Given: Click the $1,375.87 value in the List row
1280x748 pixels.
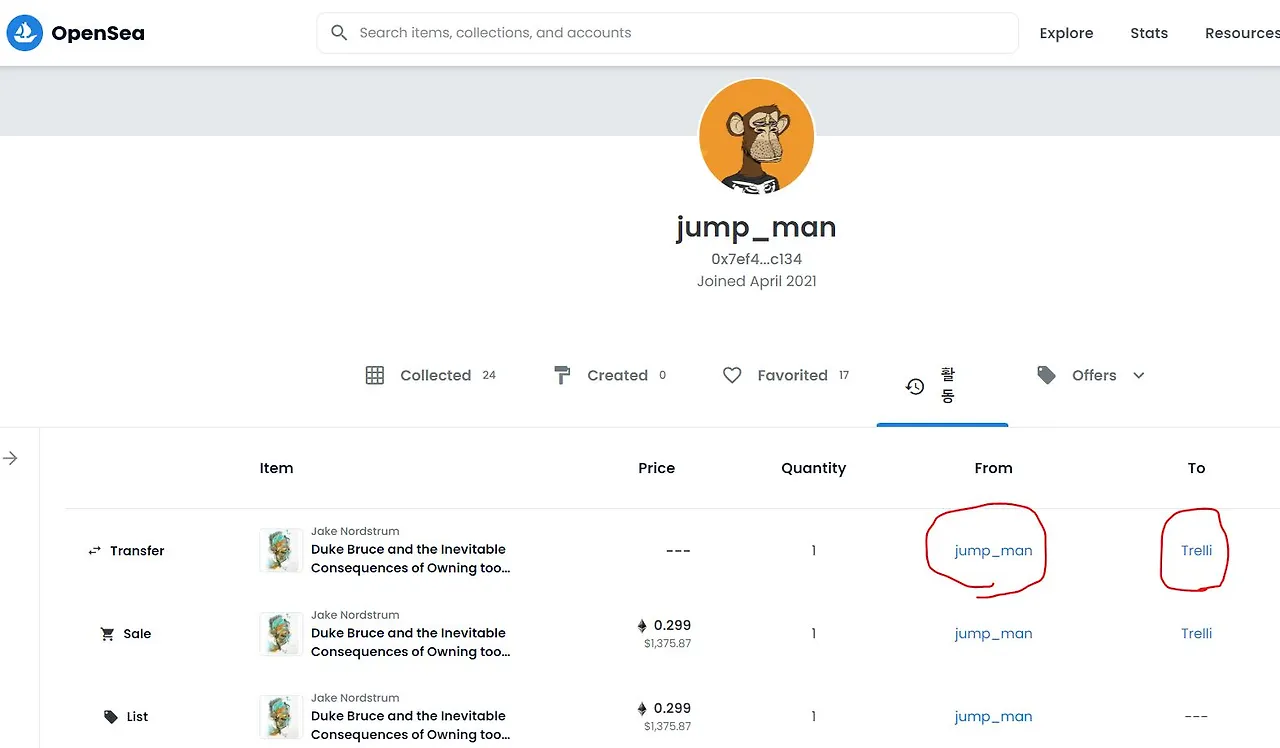Looking at the screenshot, I should pos(667,726).
